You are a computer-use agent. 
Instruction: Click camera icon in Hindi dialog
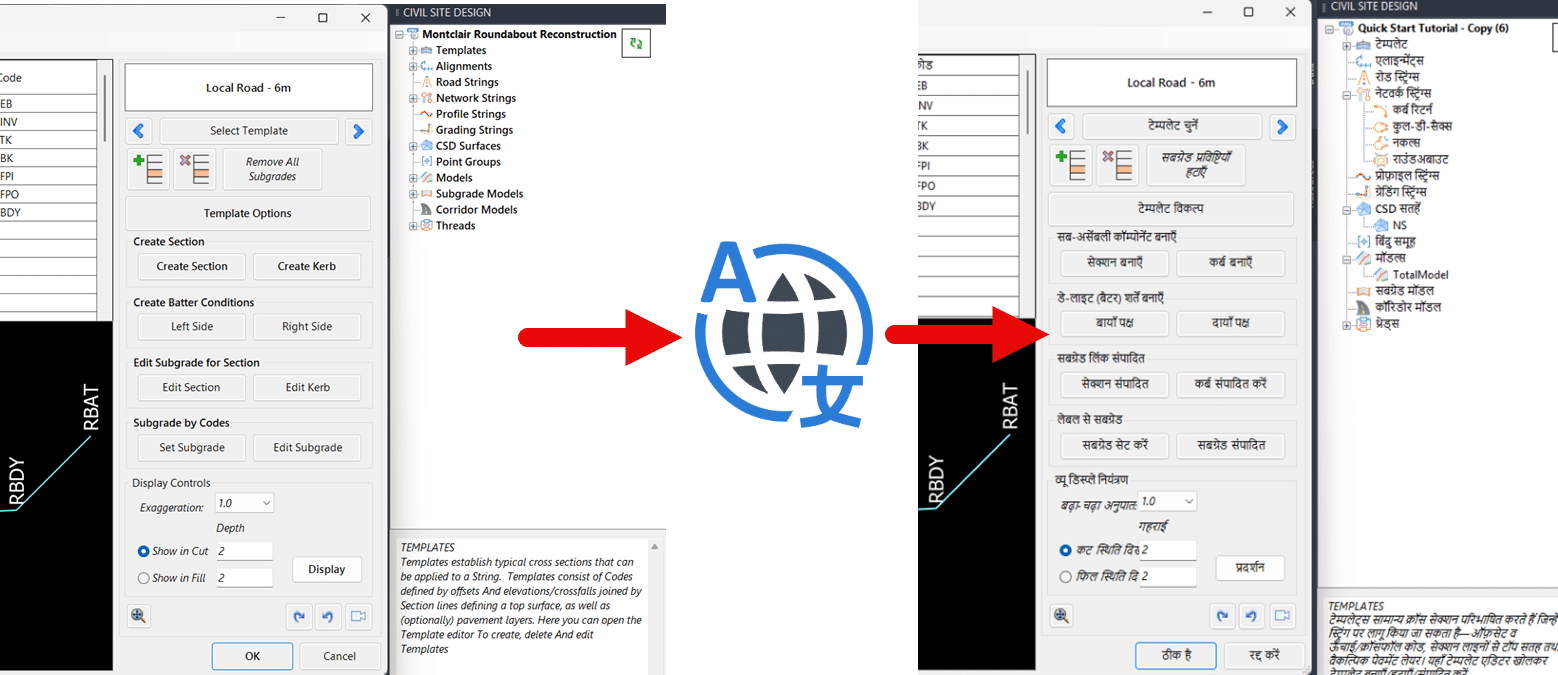click(1282, 615)
